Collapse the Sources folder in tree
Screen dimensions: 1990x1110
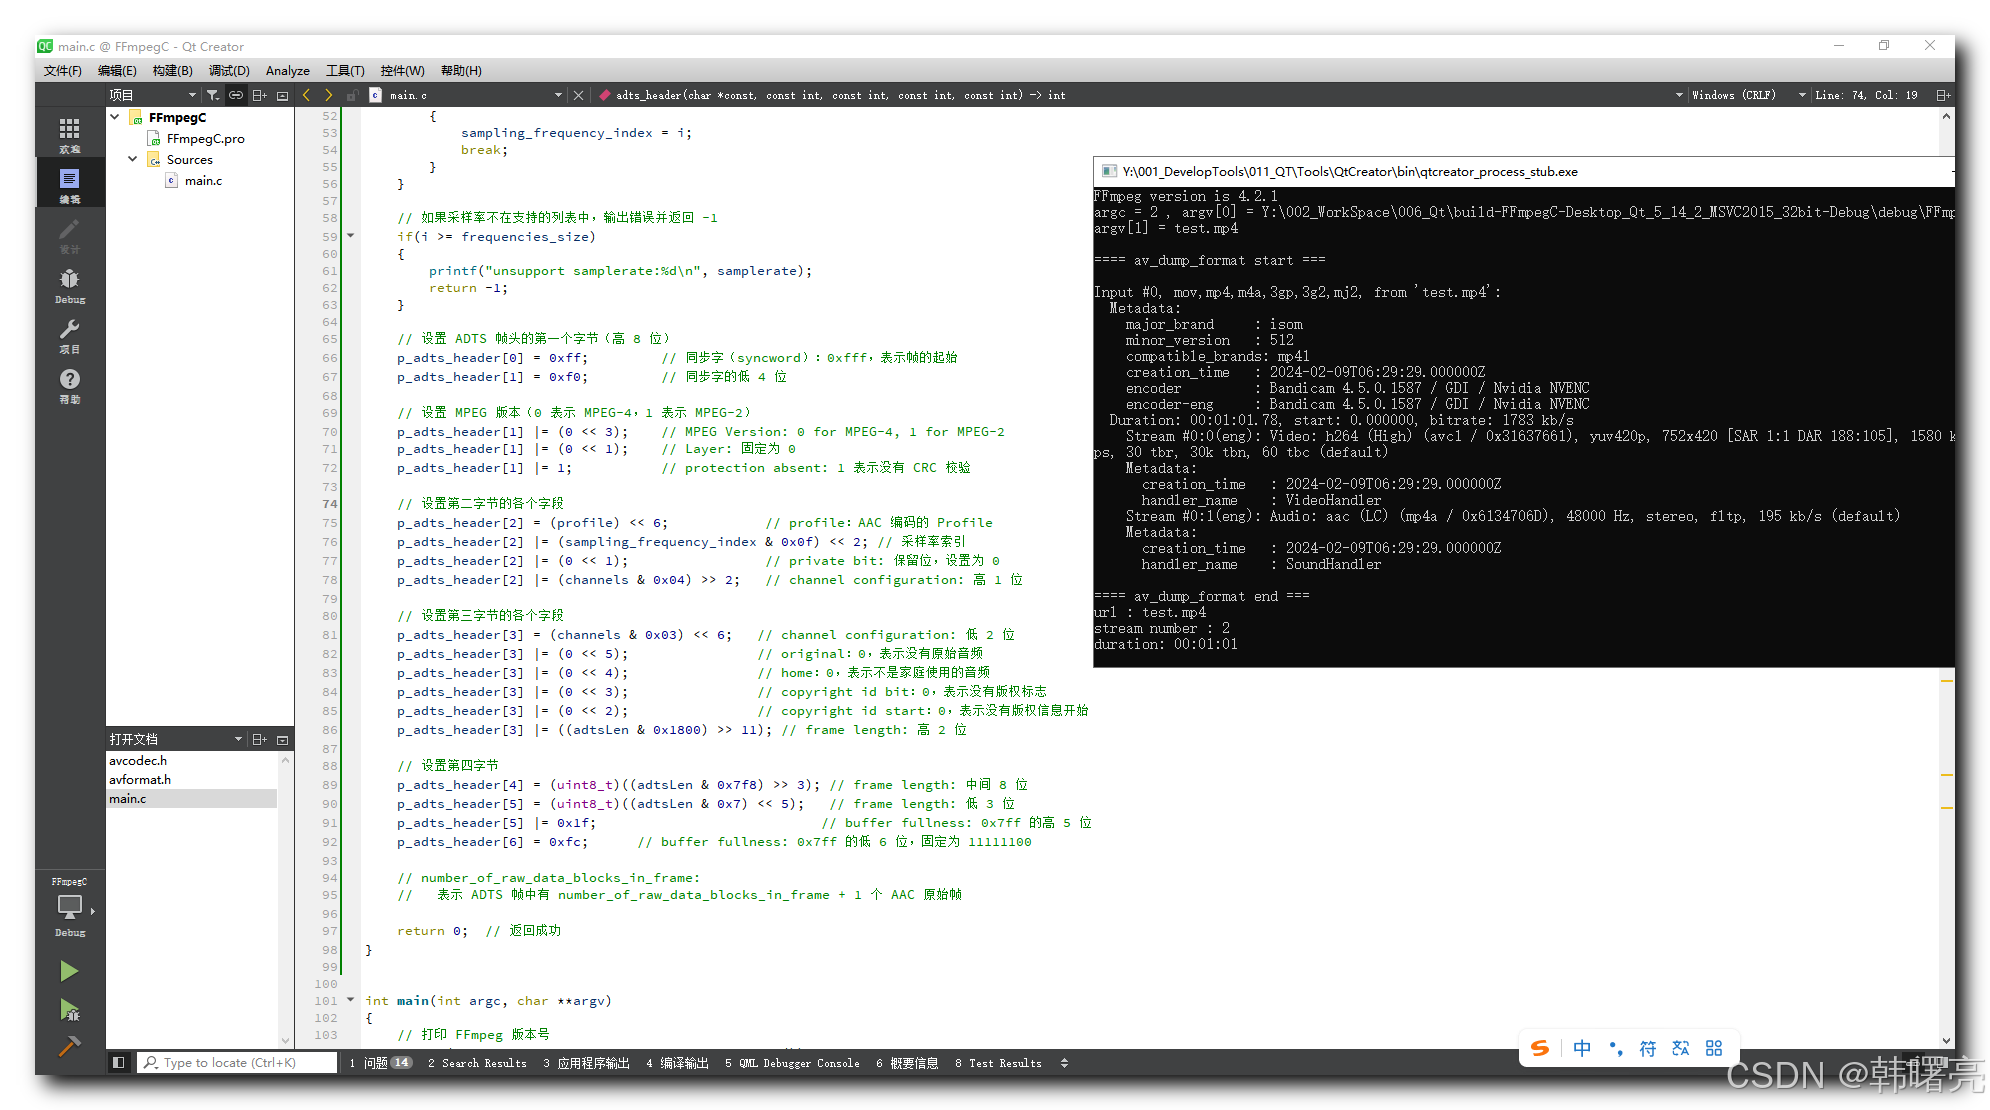pos(132,159)
